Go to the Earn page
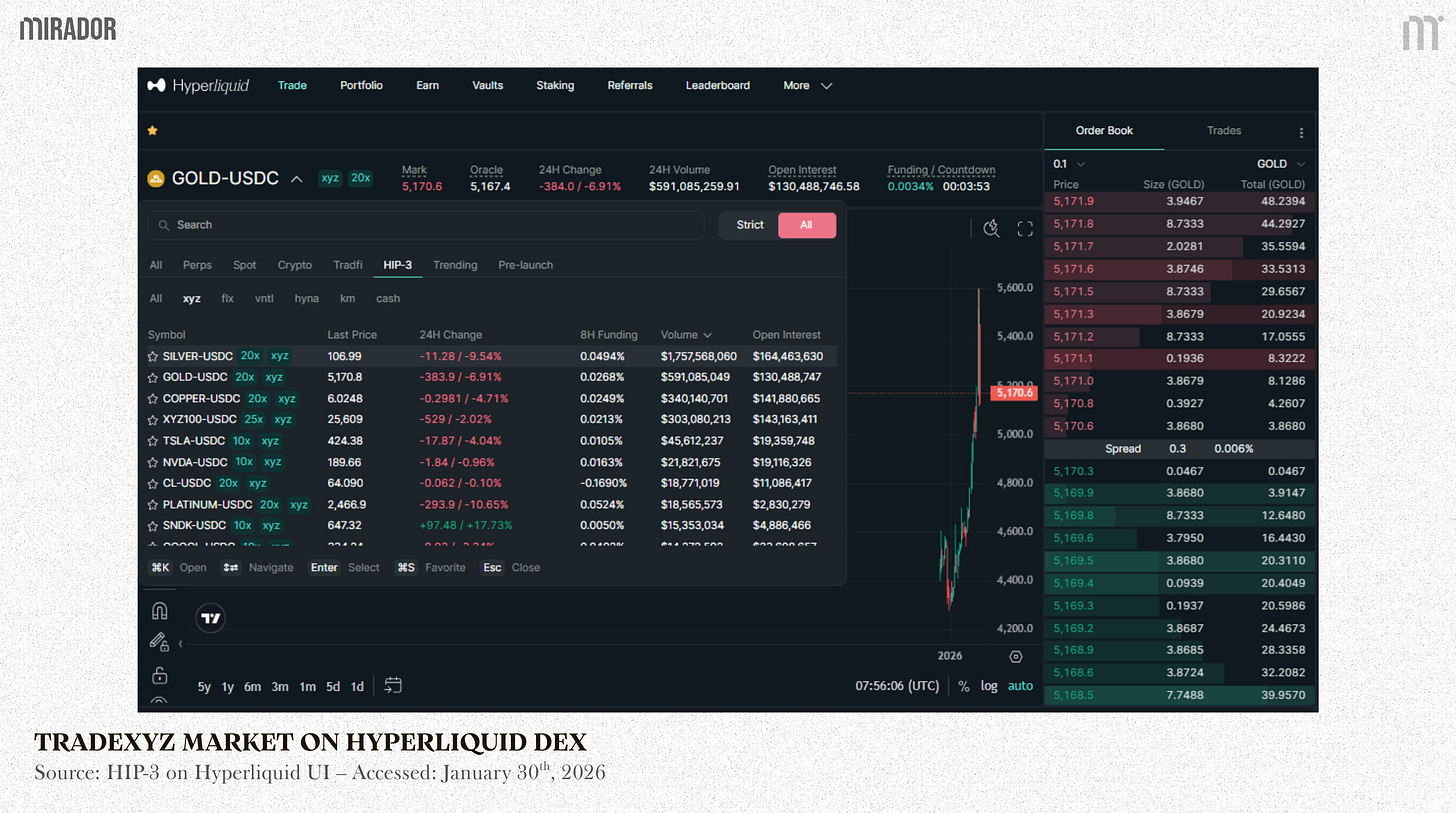This screenshot has height=813, width=1456. [428, 86]
